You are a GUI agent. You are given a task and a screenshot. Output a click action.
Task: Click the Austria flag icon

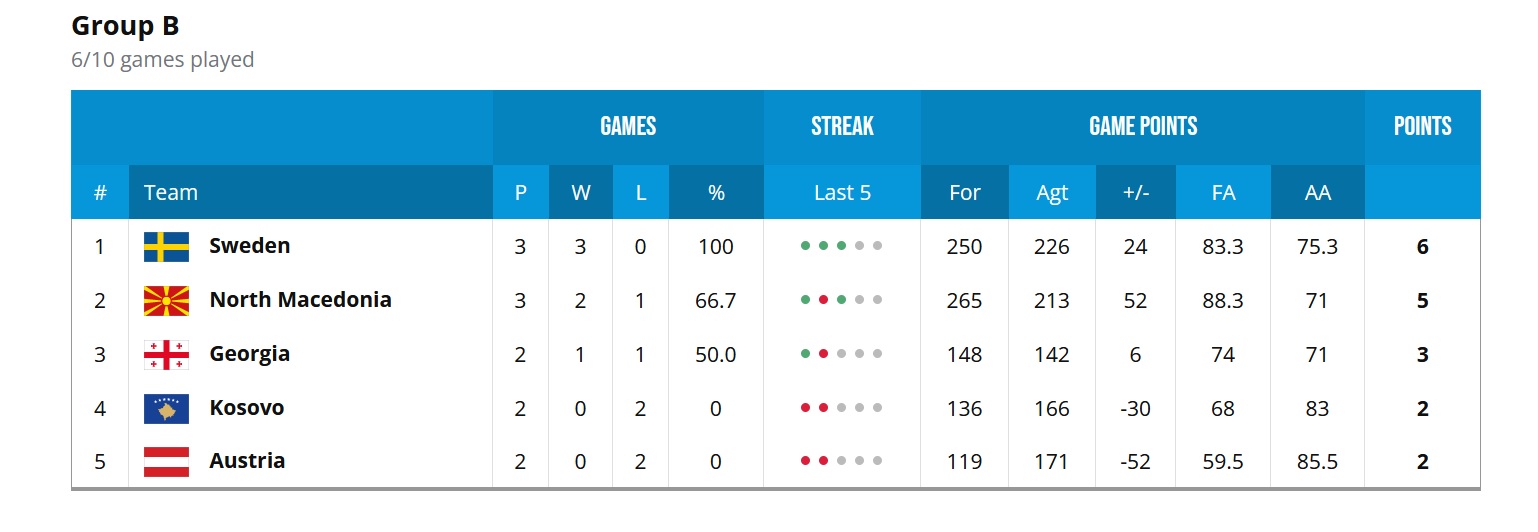[x=166, y=462]
